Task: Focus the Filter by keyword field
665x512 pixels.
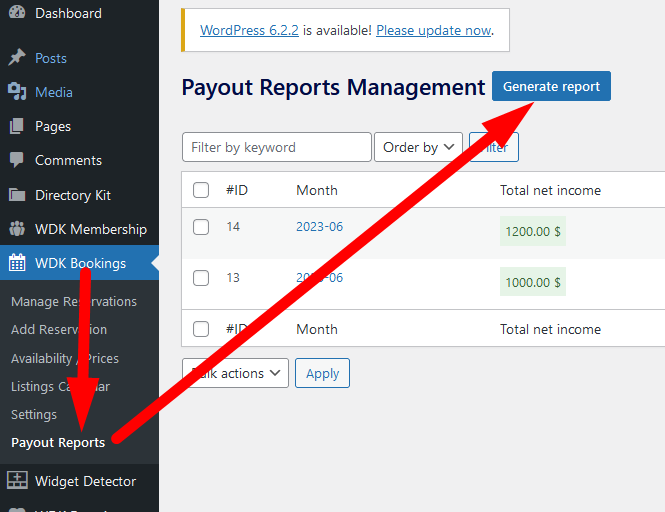Action: [x=277, y=147]
